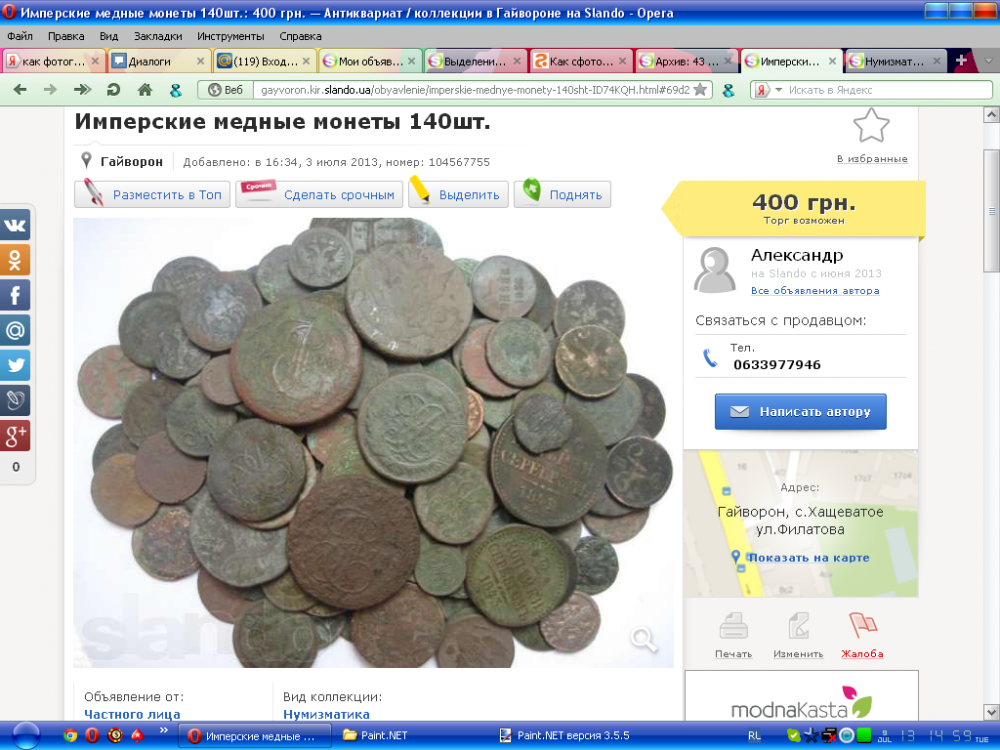Viewport: 1000px width, 750px height.
Task: Open Все объявления автора link
Action: point(815,291)
